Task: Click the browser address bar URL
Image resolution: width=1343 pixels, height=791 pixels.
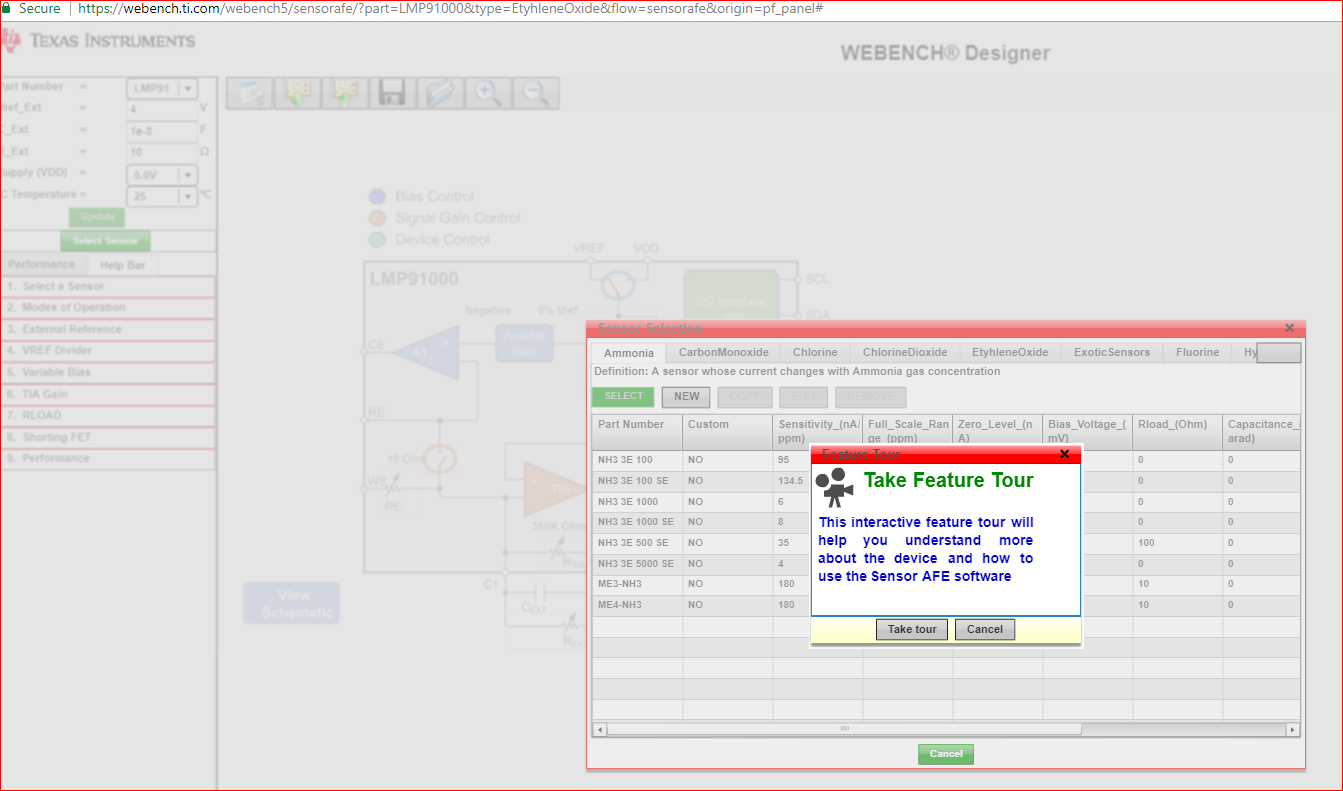Action: [449, 8]
